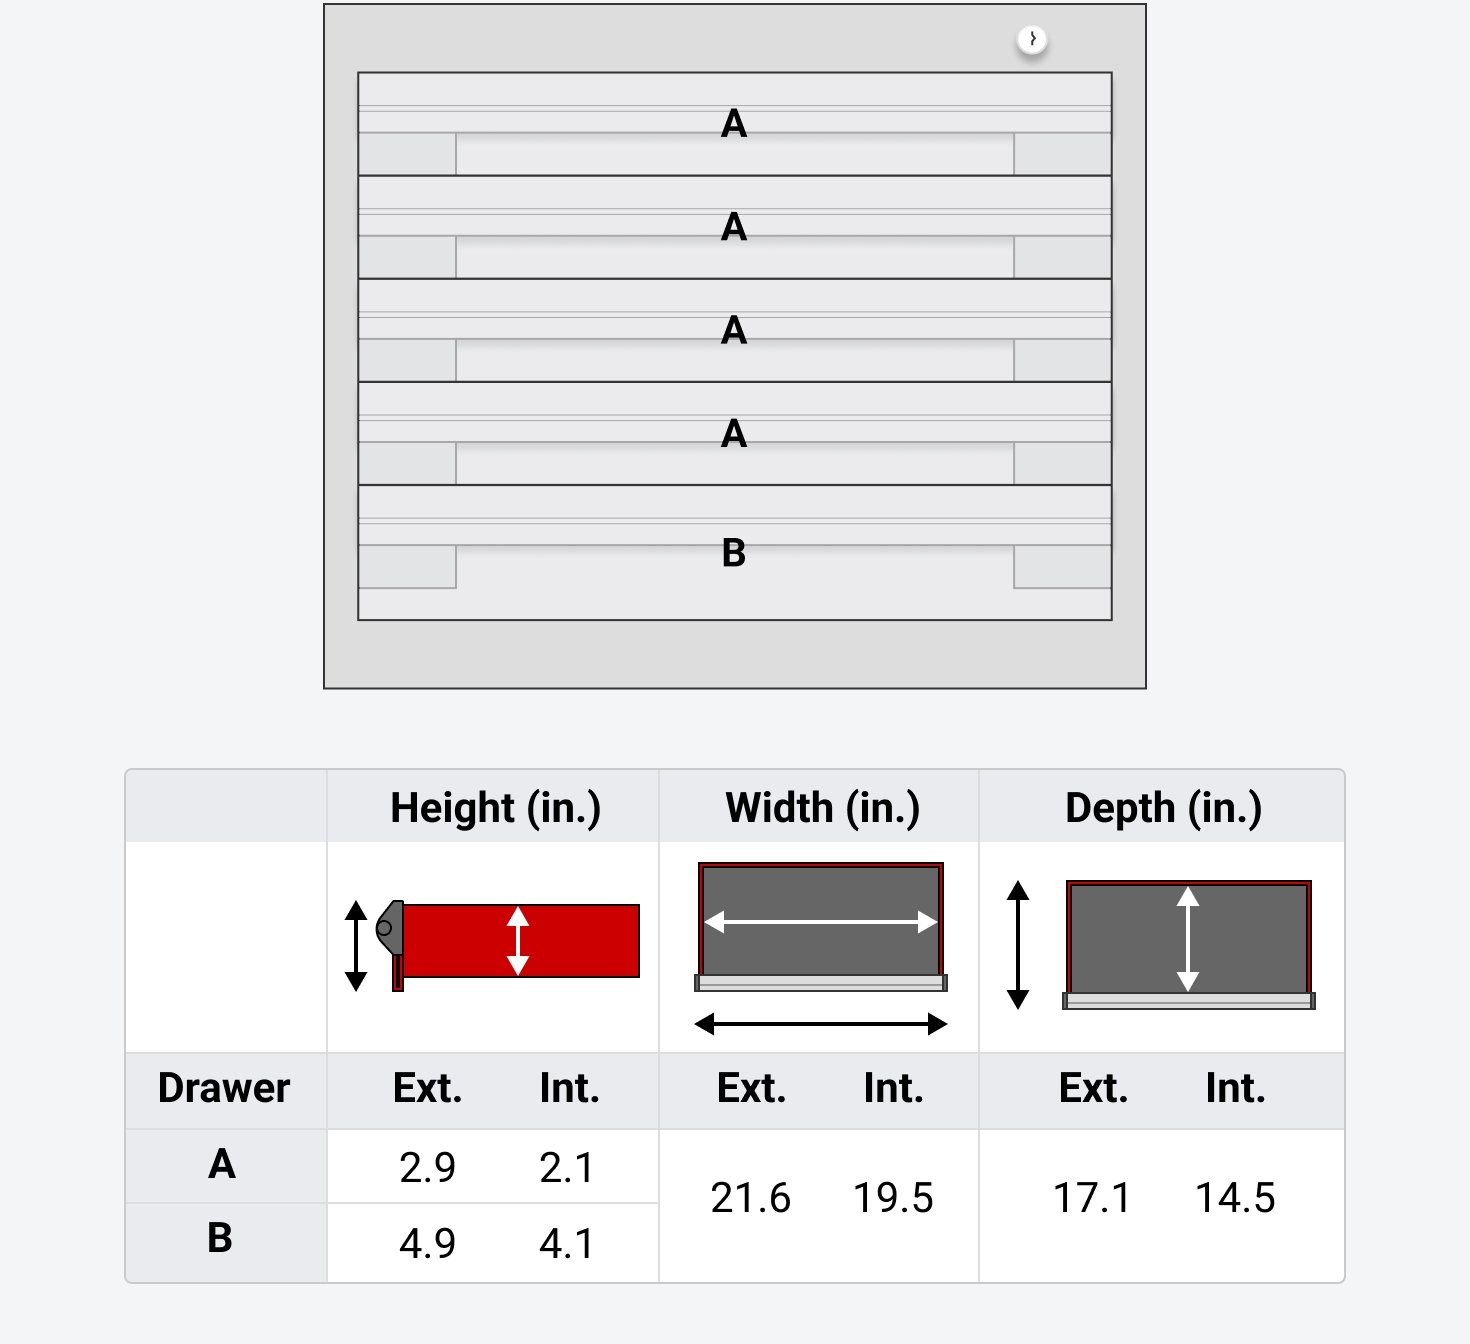Screen dimensions: 1470x1344
Task: Click the Width (in.) column header
Action: coord(822,808)
